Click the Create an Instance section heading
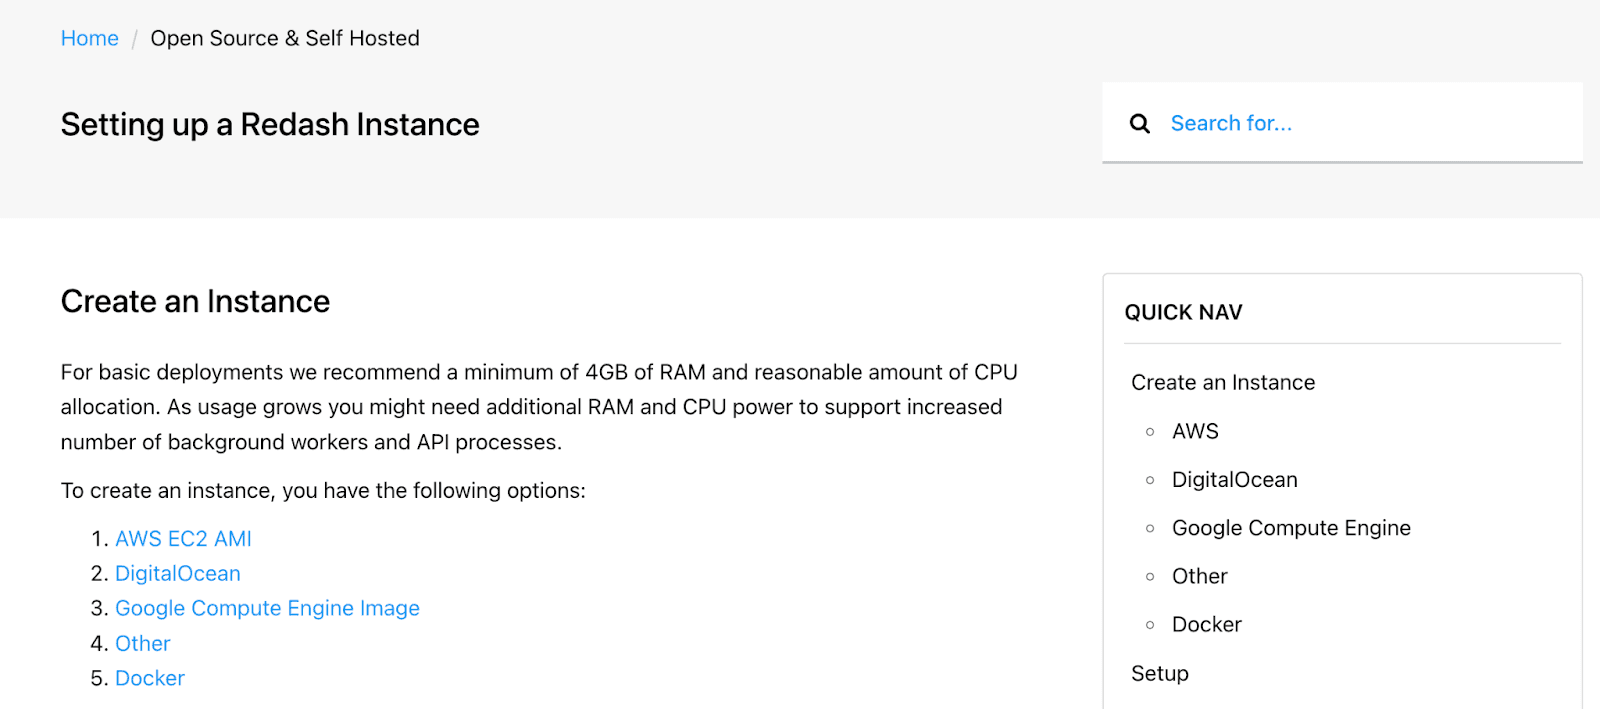The height and width of the screenshot is (709, 1600). click(195, 302)
